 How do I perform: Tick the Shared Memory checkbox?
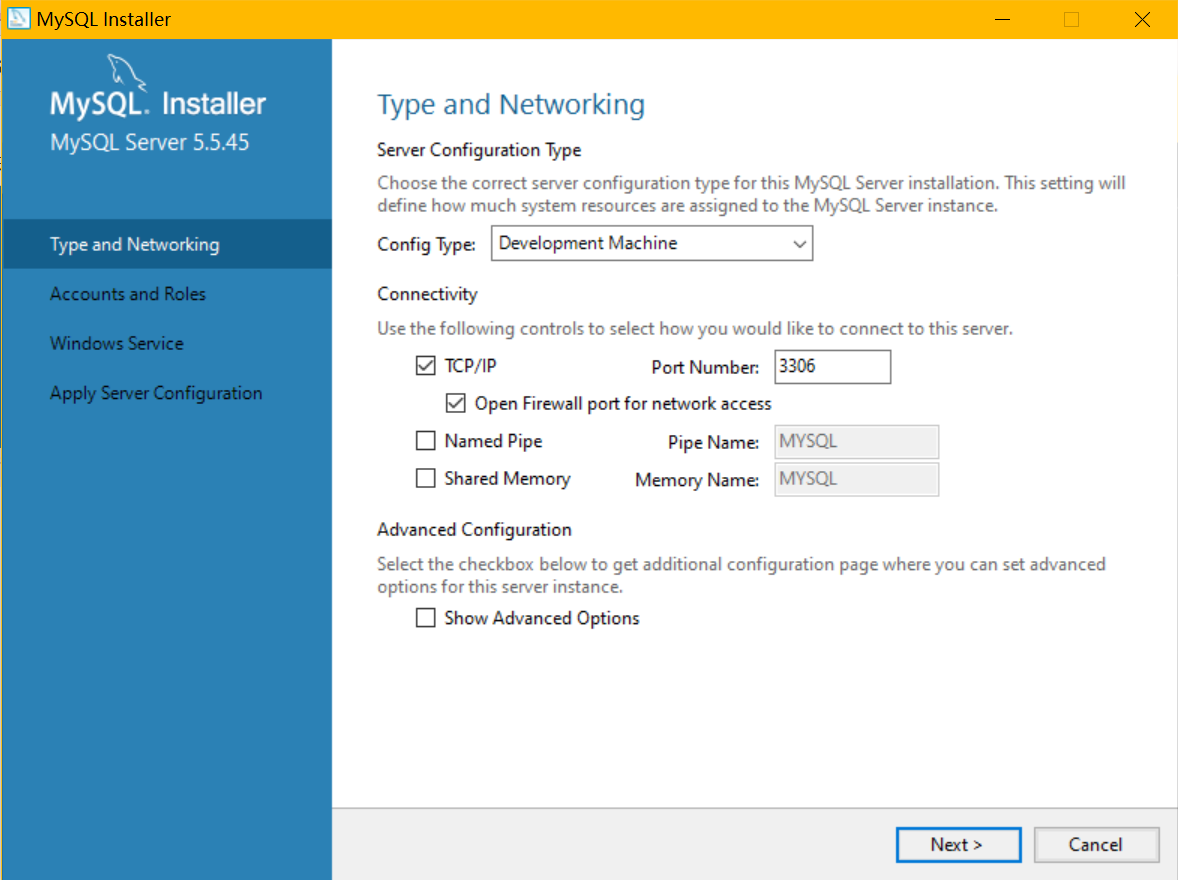pyautogui.click(x=426, y=479)
